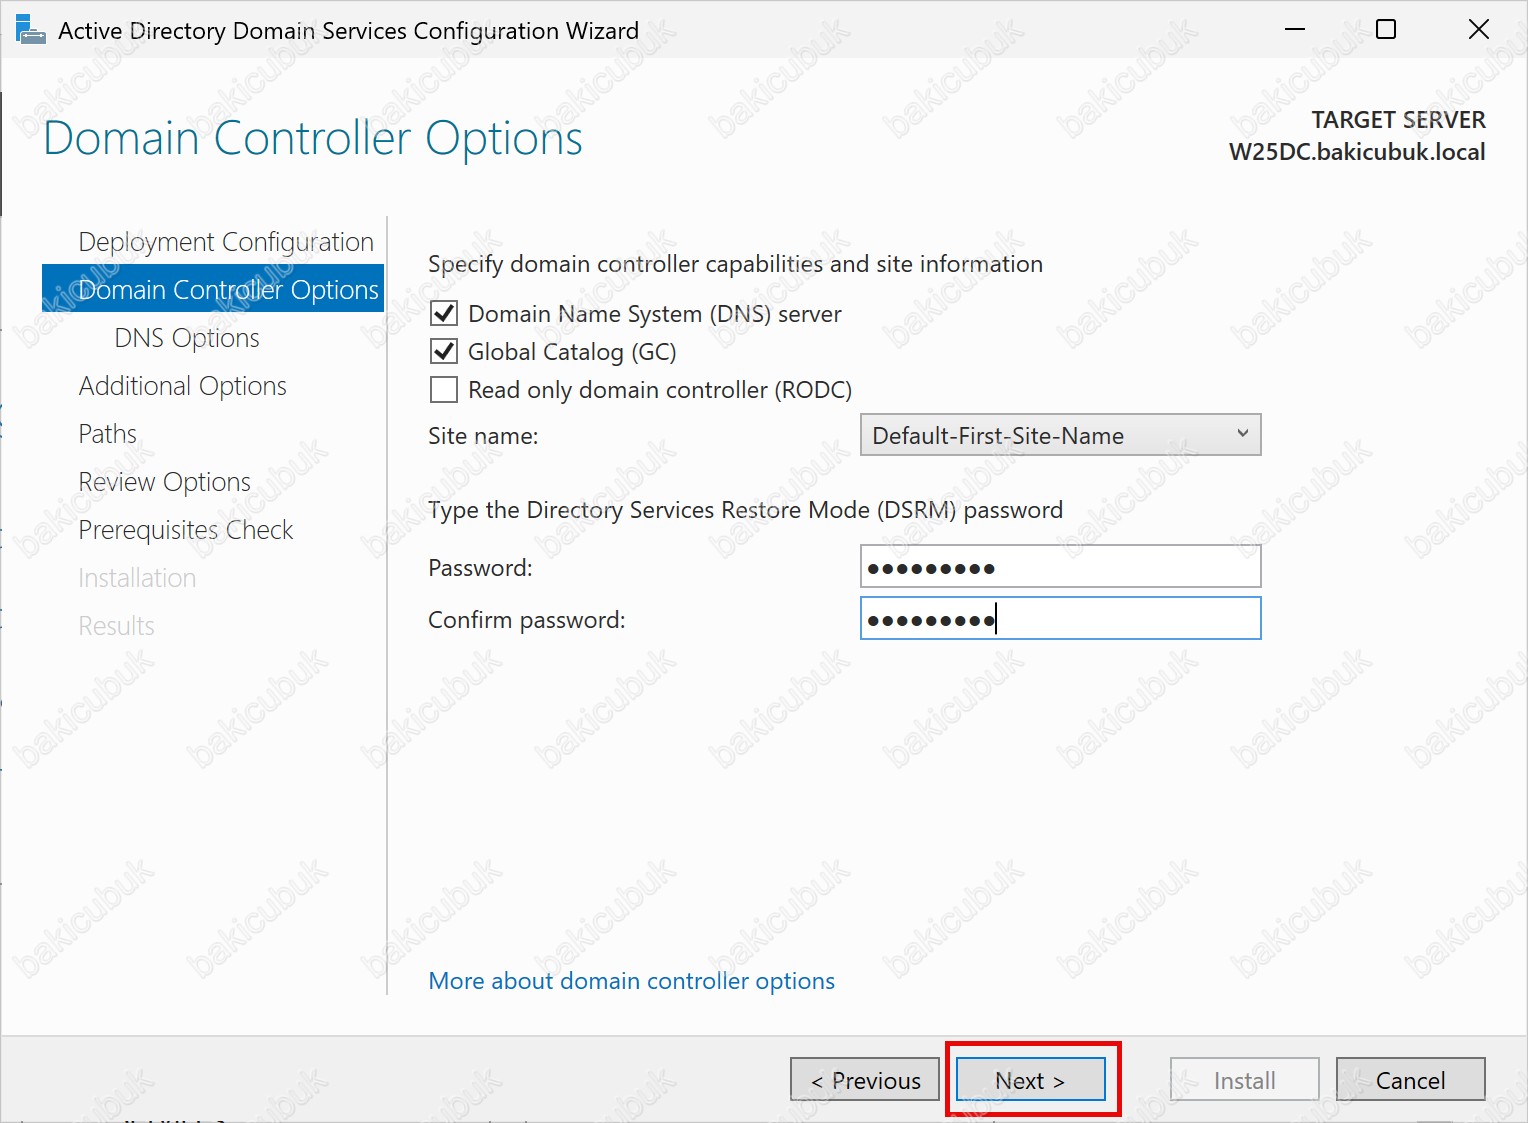Close the wizard window
Viewport: 1528px width, 1123px height.
[x=1479, y=30]
